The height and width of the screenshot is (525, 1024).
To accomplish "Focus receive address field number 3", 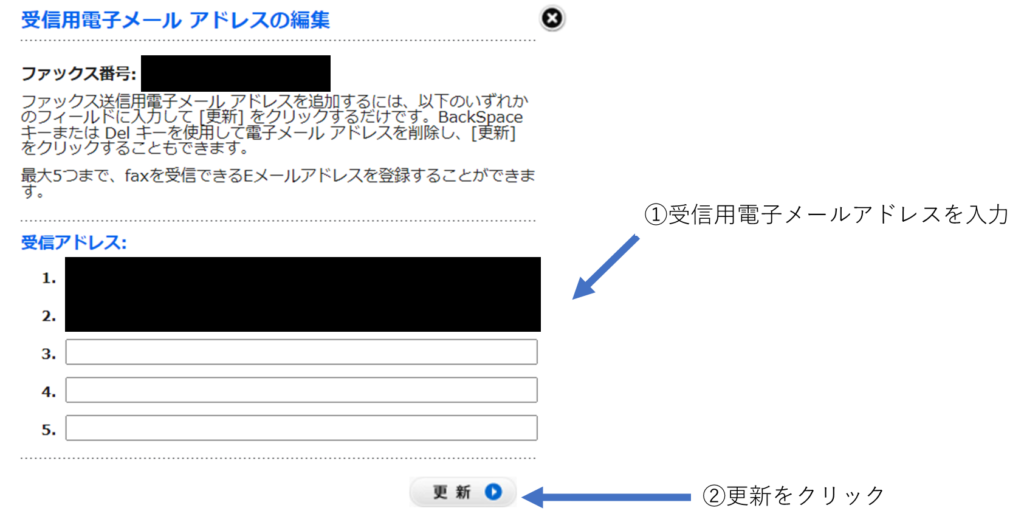I will coord(301,352).
